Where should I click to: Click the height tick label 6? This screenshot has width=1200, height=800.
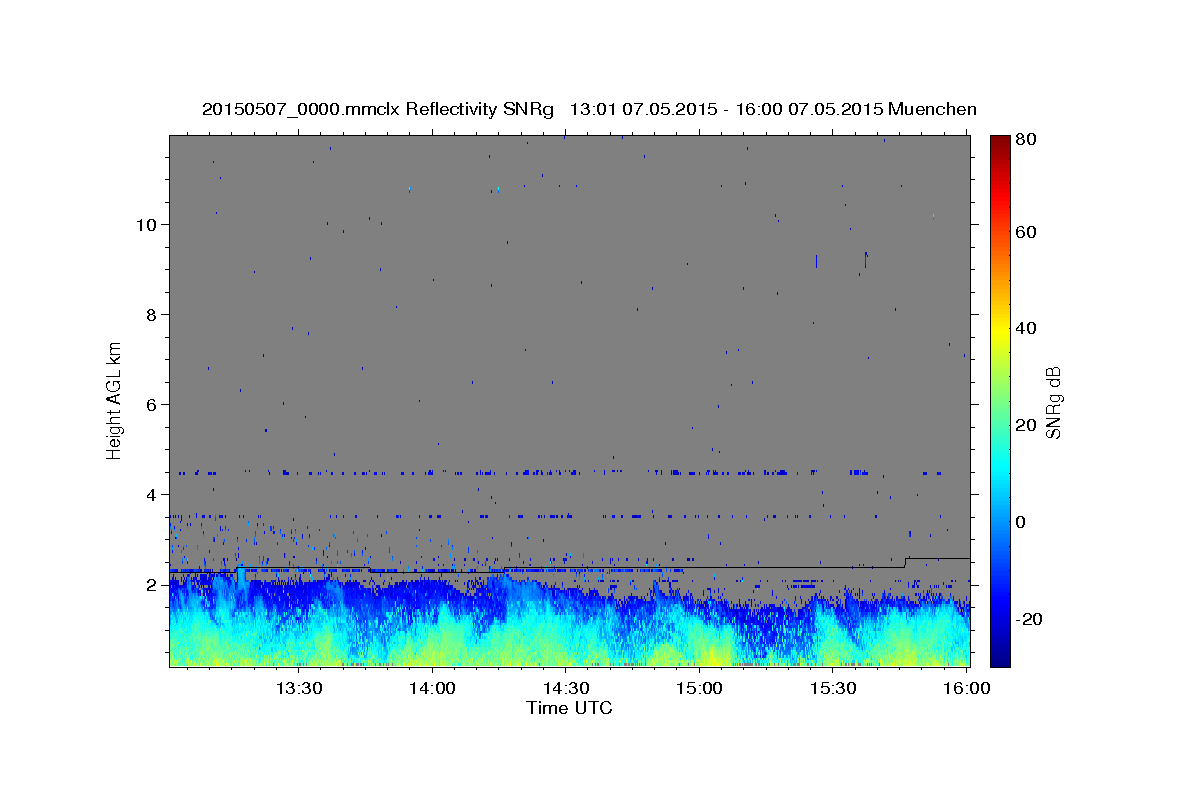point(152,405)
